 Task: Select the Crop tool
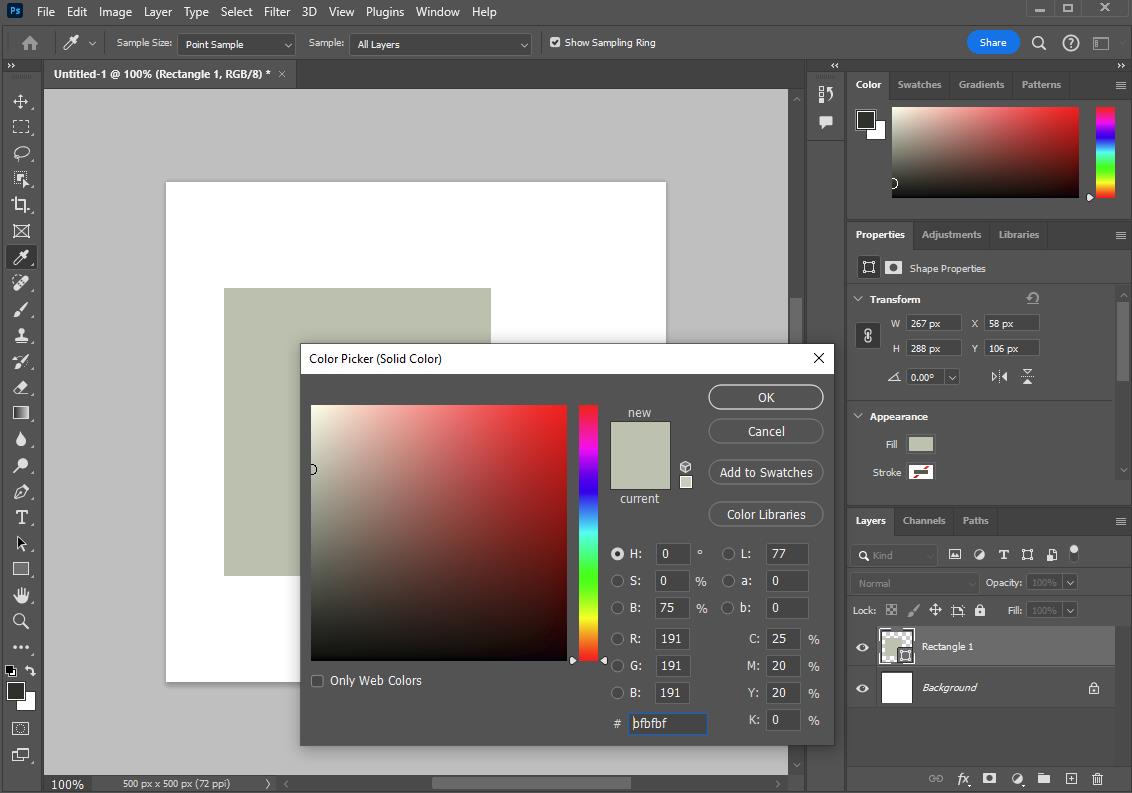(22, 205)
